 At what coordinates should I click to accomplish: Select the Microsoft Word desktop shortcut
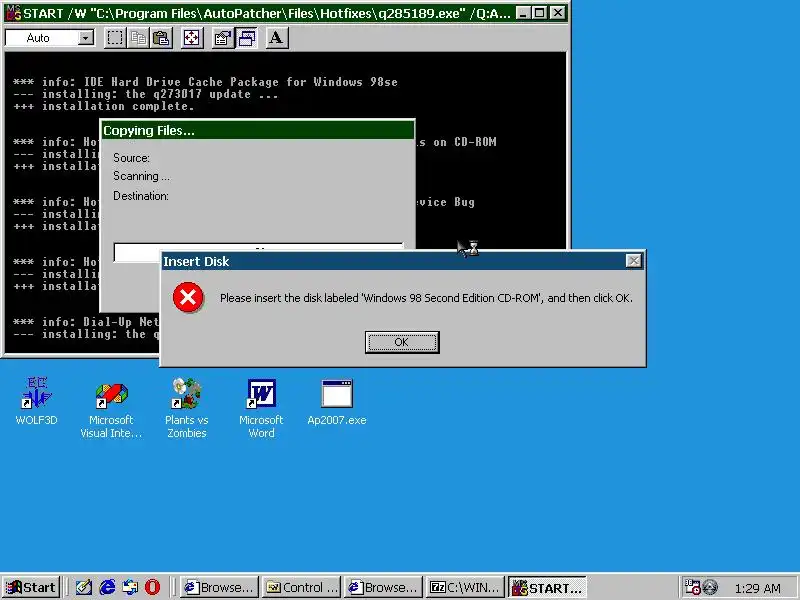coord(261,408)
